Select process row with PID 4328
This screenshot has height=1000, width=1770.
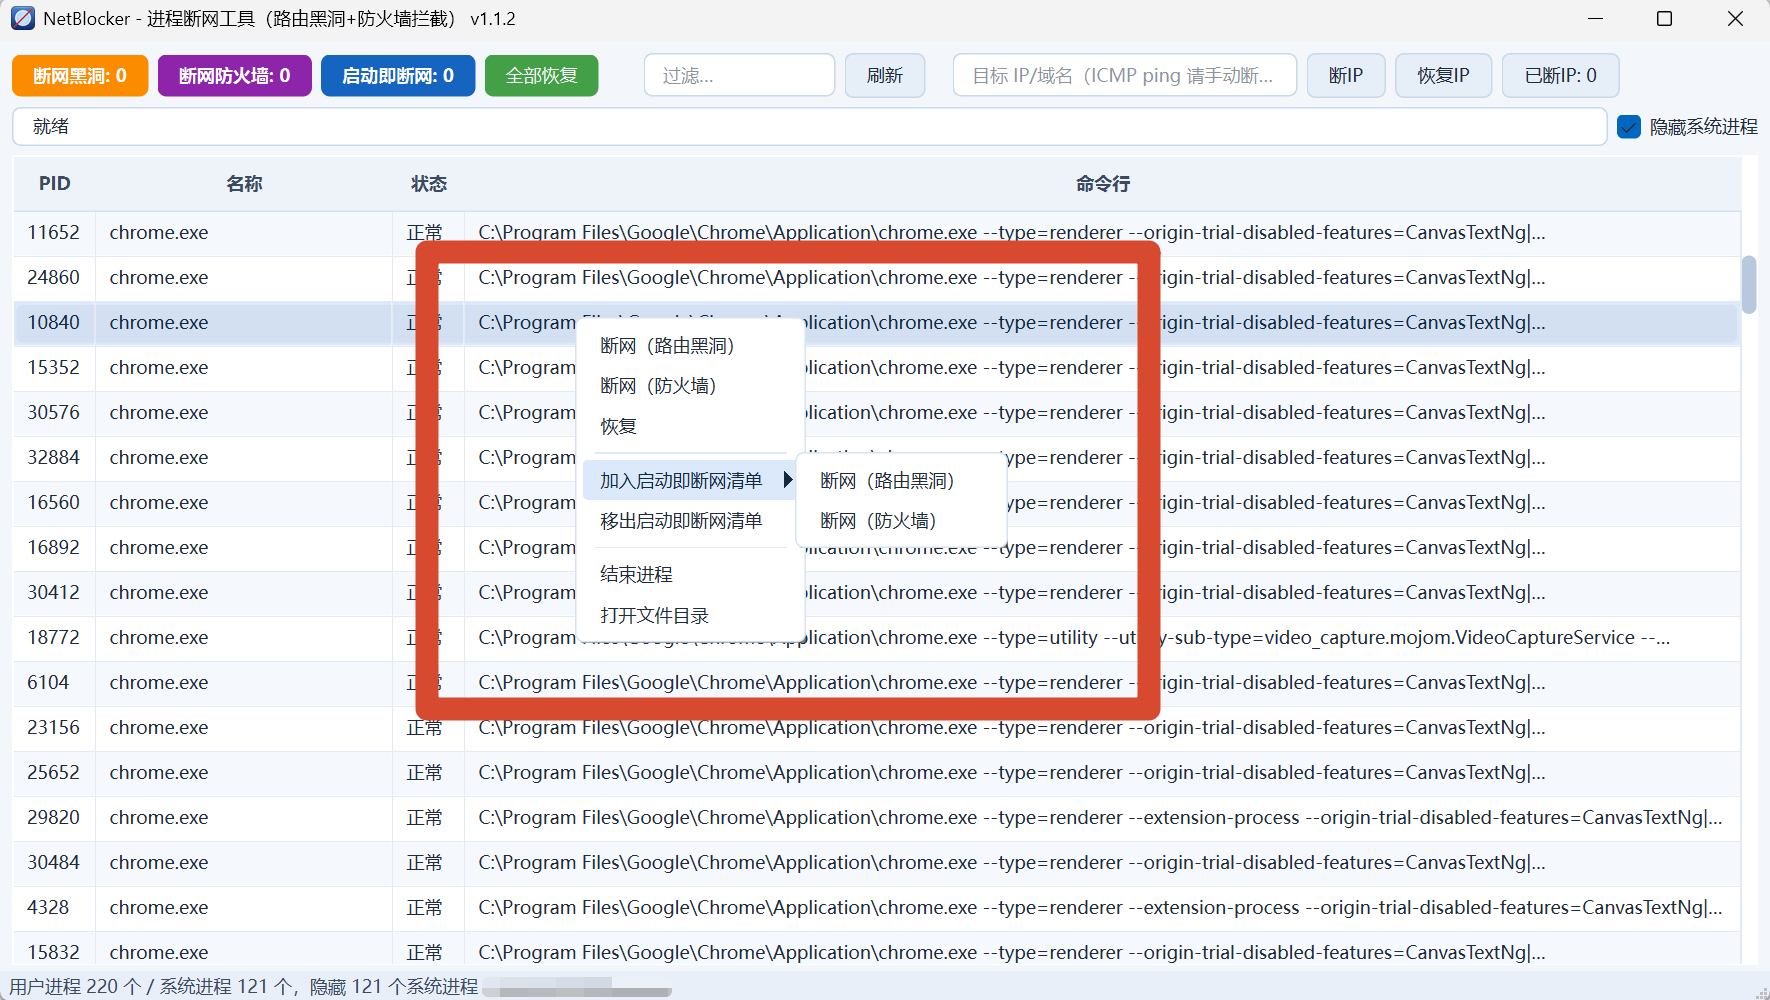877,908
